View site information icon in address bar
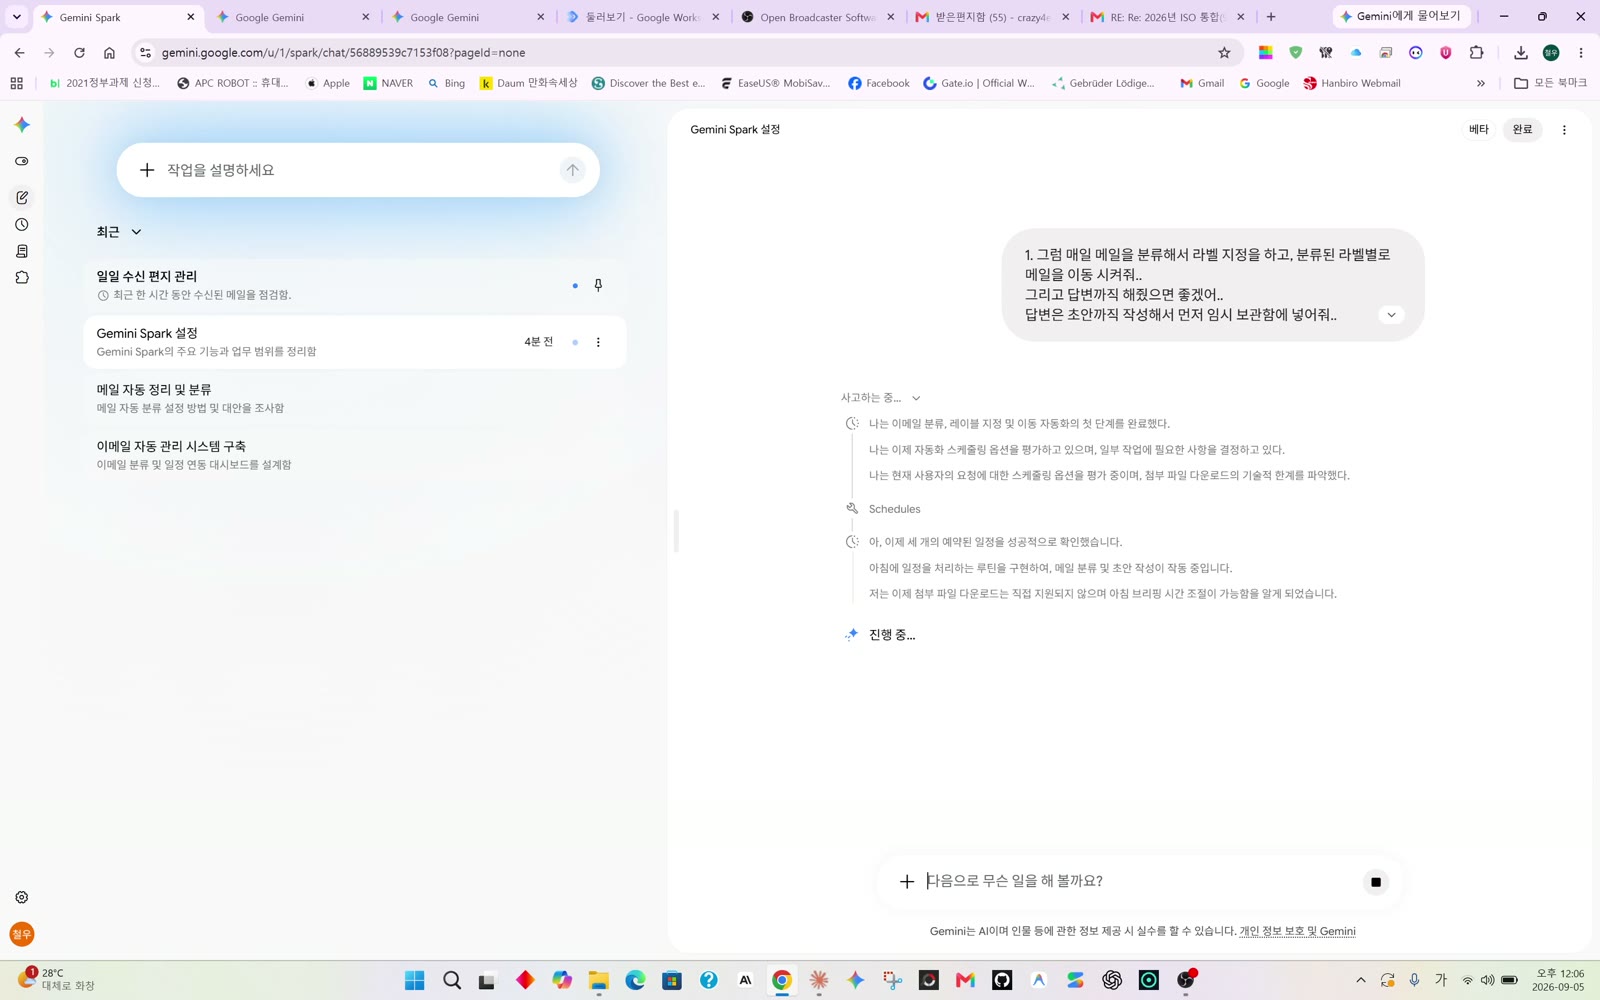Screen dimensions: 1600x1000 [145, 53]
